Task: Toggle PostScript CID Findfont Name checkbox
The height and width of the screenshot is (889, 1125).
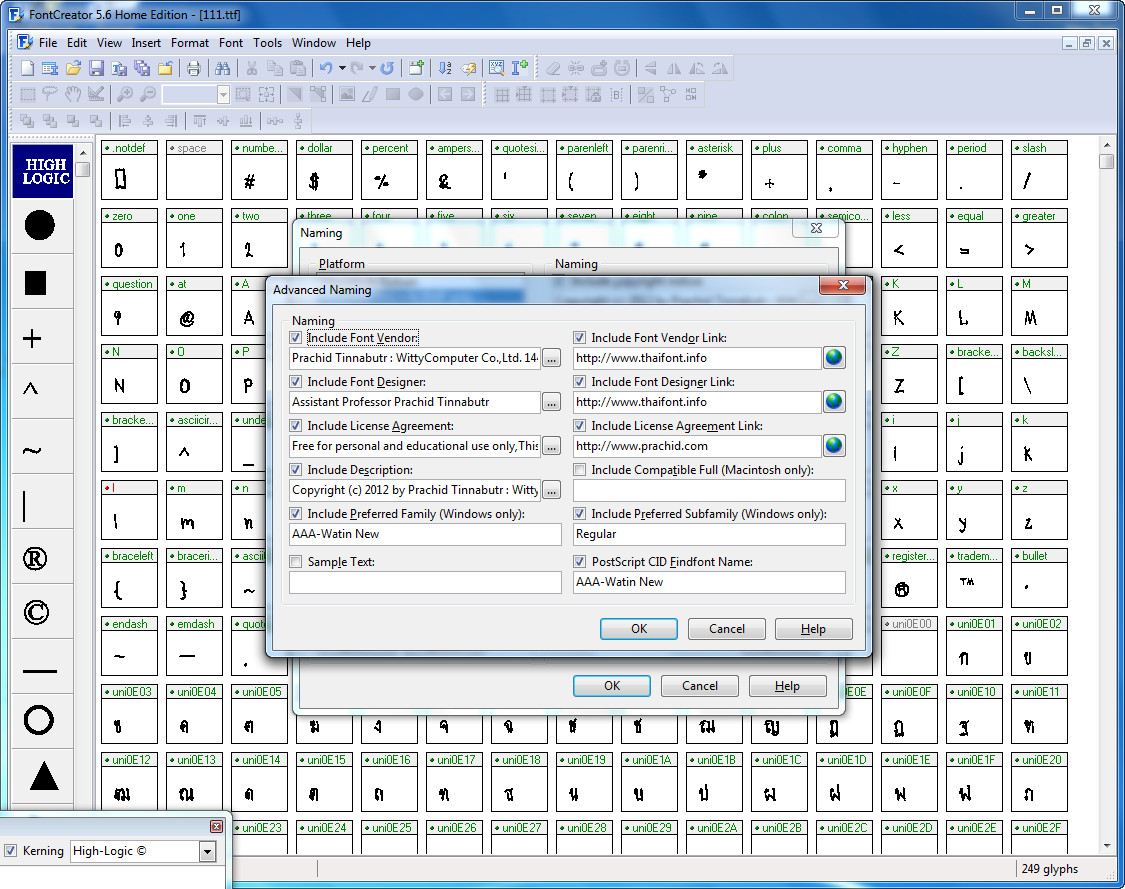Action: 580,562
